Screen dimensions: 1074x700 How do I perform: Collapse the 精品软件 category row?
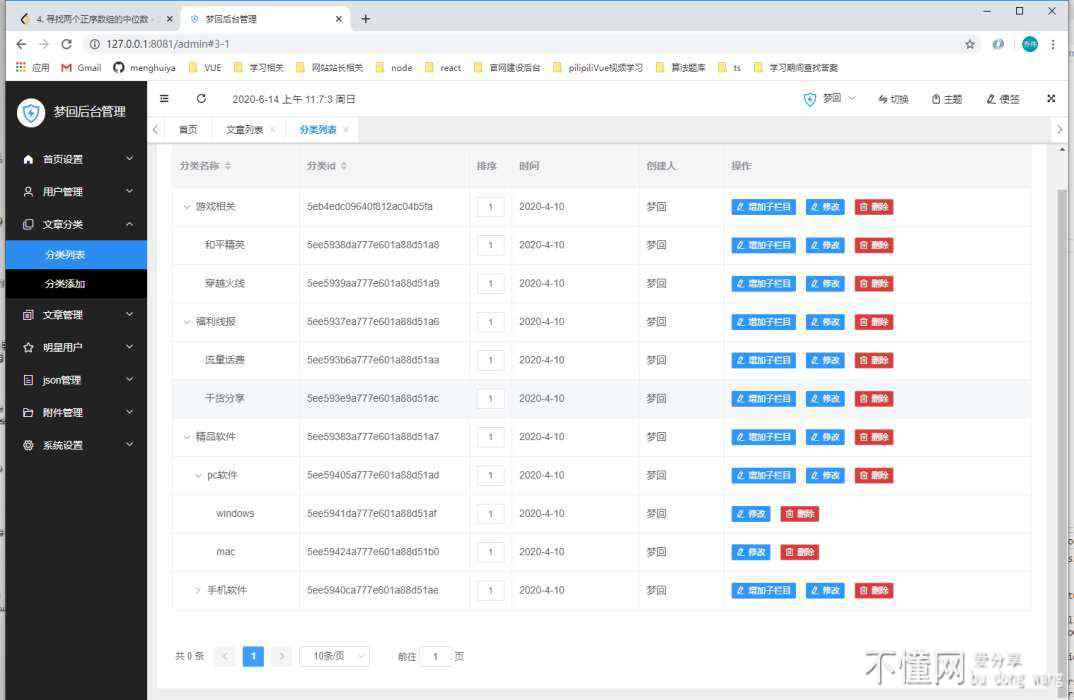(186, 437)
